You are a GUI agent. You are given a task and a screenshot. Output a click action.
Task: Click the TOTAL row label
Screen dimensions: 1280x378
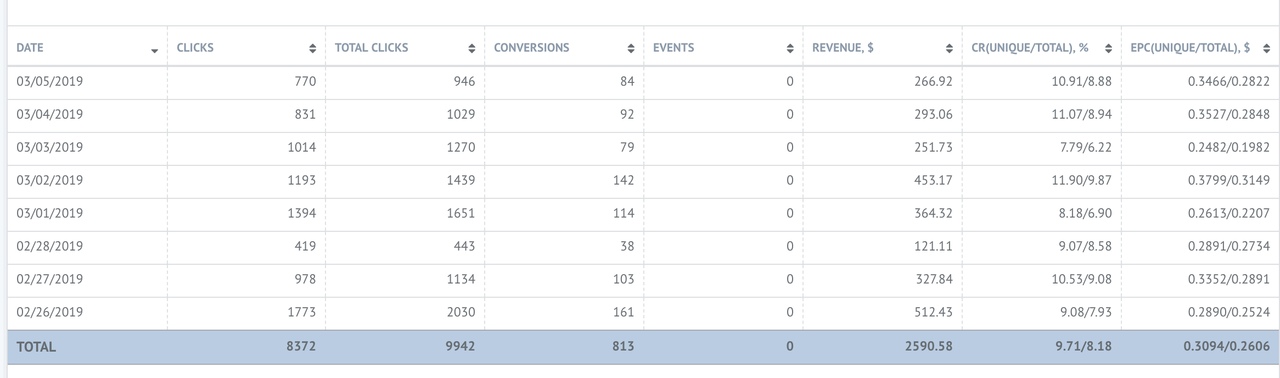[x=36, y=347]
